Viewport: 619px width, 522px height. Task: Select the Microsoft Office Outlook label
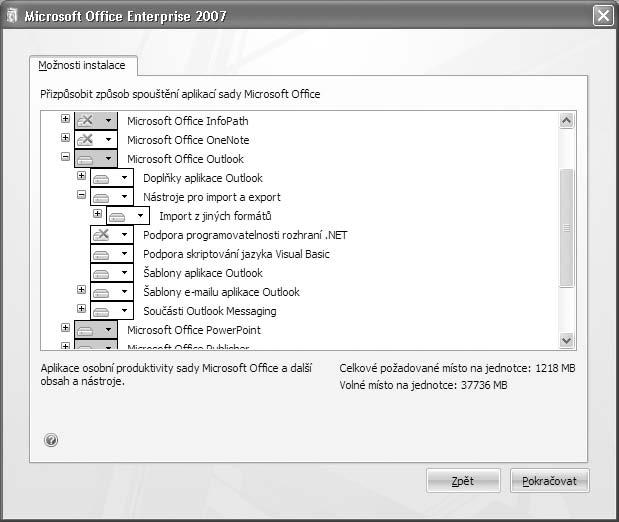click(x=185, y=159)
